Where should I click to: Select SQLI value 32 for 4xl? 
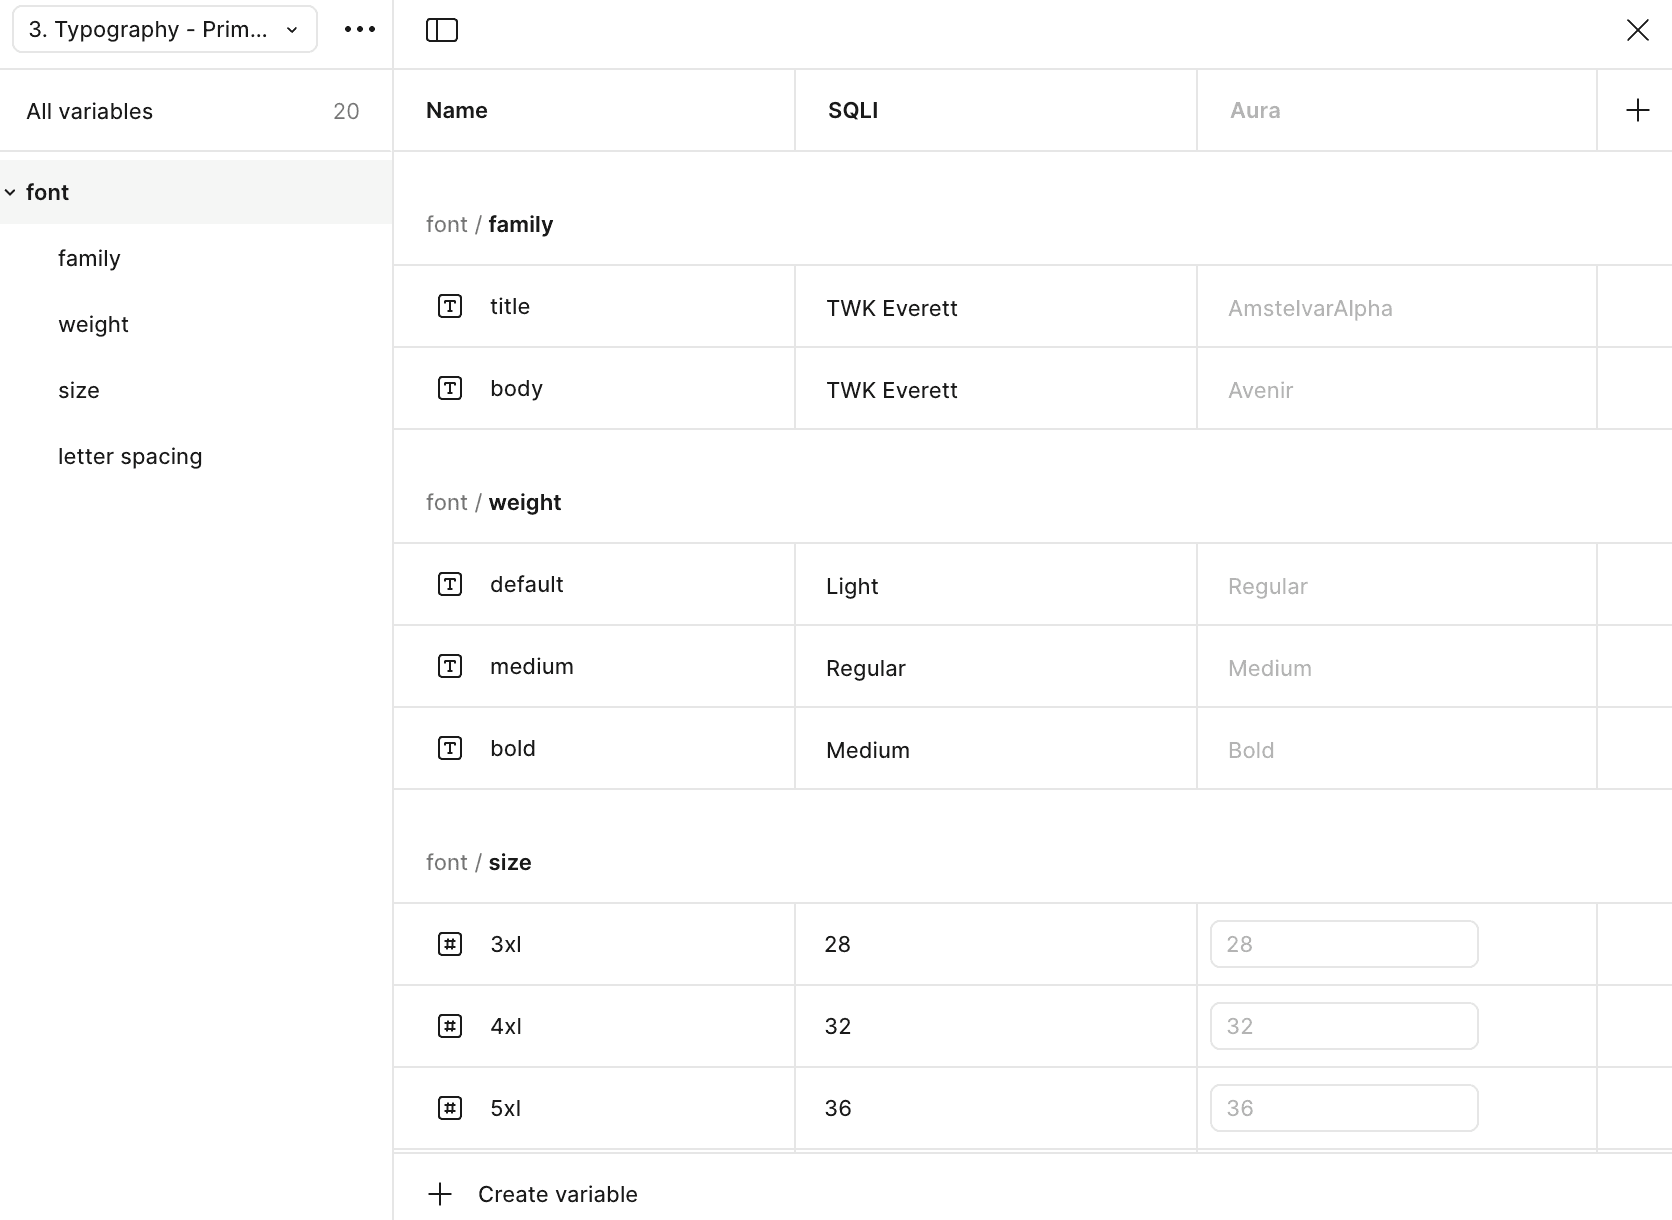(838, 1026)
